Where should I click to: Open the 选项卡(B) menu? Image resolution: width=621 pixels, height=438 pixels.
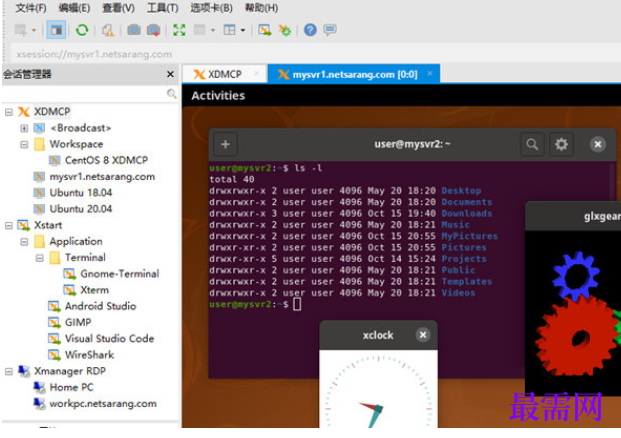211,8
